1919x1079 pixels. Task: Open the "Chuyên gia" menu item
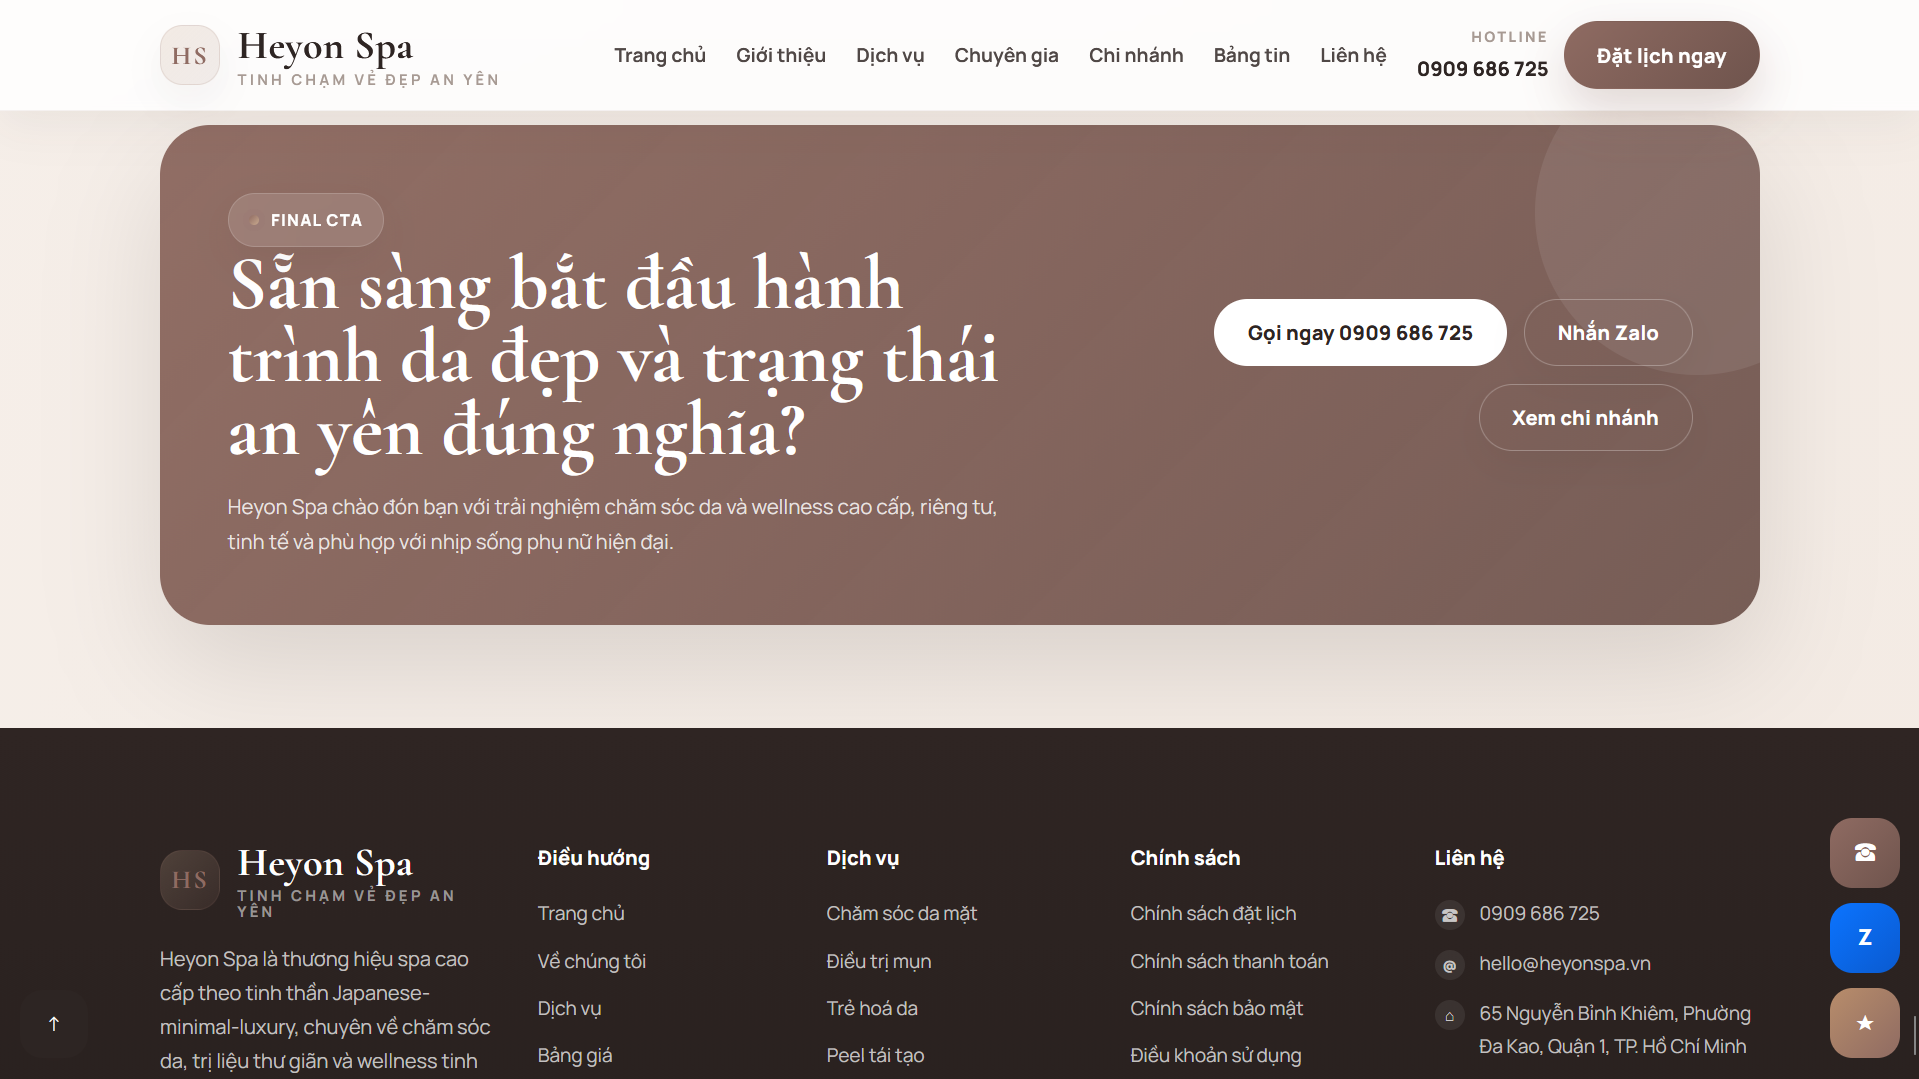(1006, 55)
